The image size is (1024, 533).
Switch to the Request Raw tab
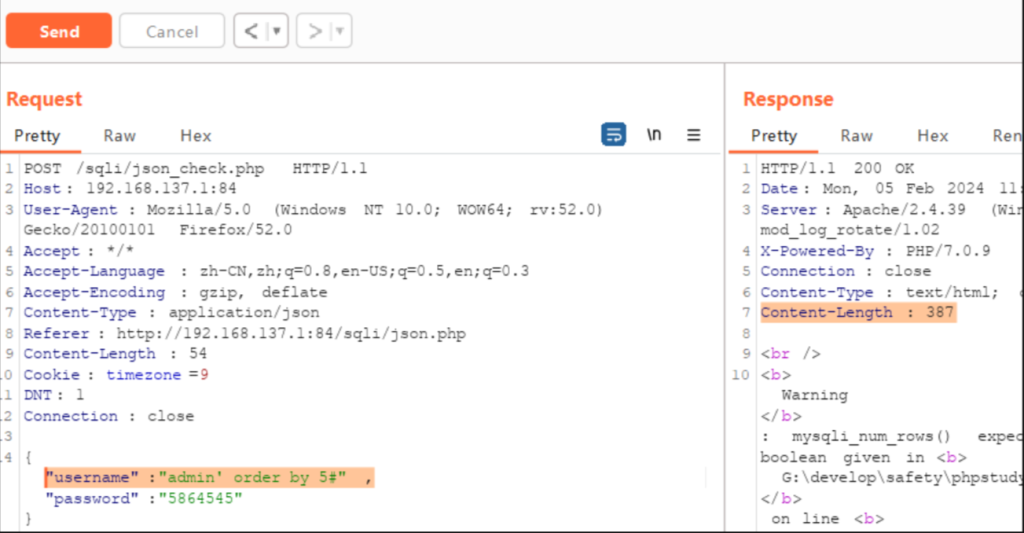point(120,136)
